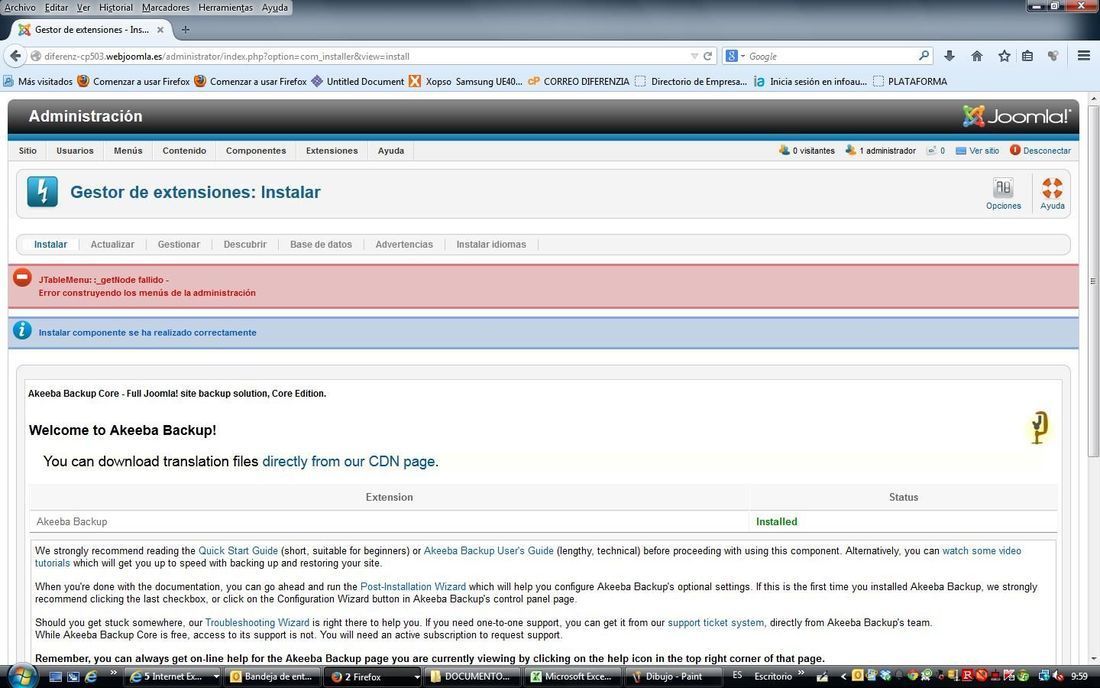Switch to the Gestionar tab
Image resolution: width=1100 pixels, height=688 pixels.
click(x=179, y=245)
